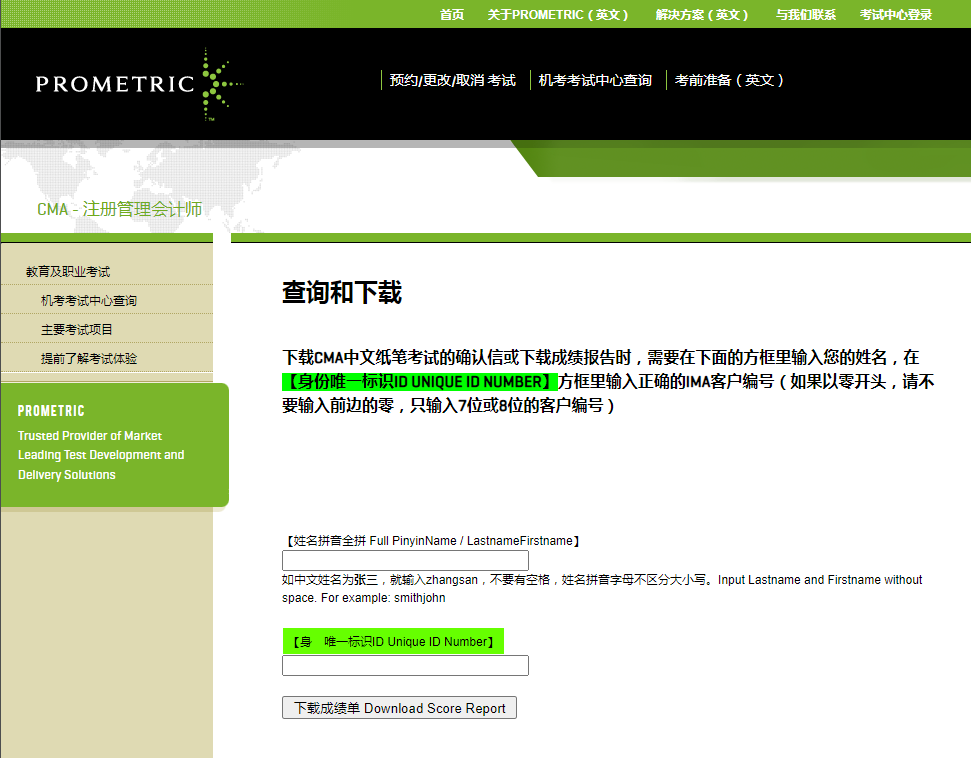
Task: Click 考前准备（英文） navigation item
Action: coord(729,79)
